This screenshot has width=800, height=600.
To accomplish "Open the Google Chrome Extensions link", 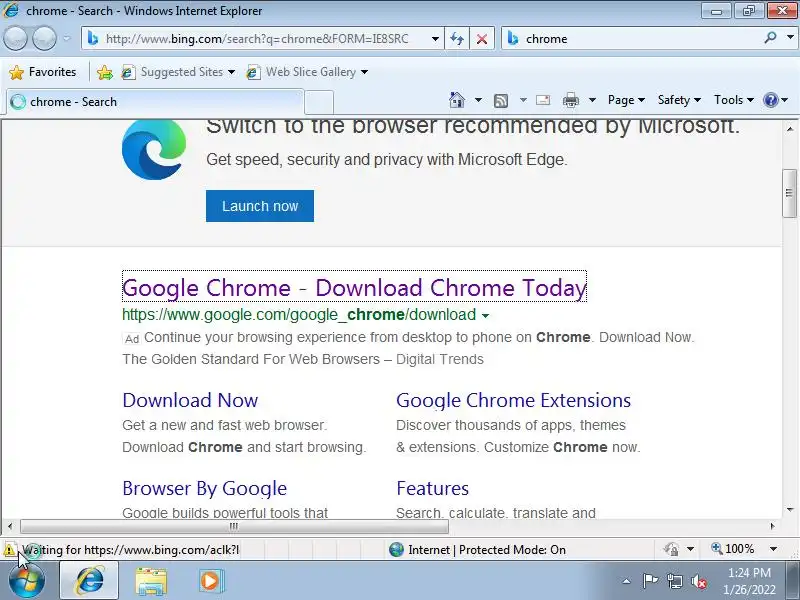I will pyautogui.click(x=513, y=401).
